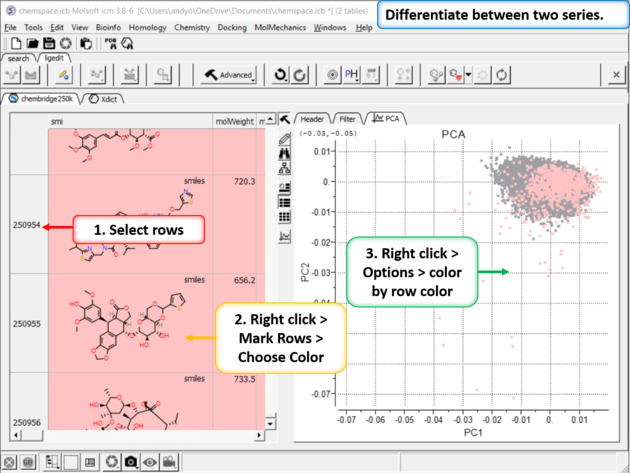
Task: Toggle the list row view icon beside table
Action: 285,201
